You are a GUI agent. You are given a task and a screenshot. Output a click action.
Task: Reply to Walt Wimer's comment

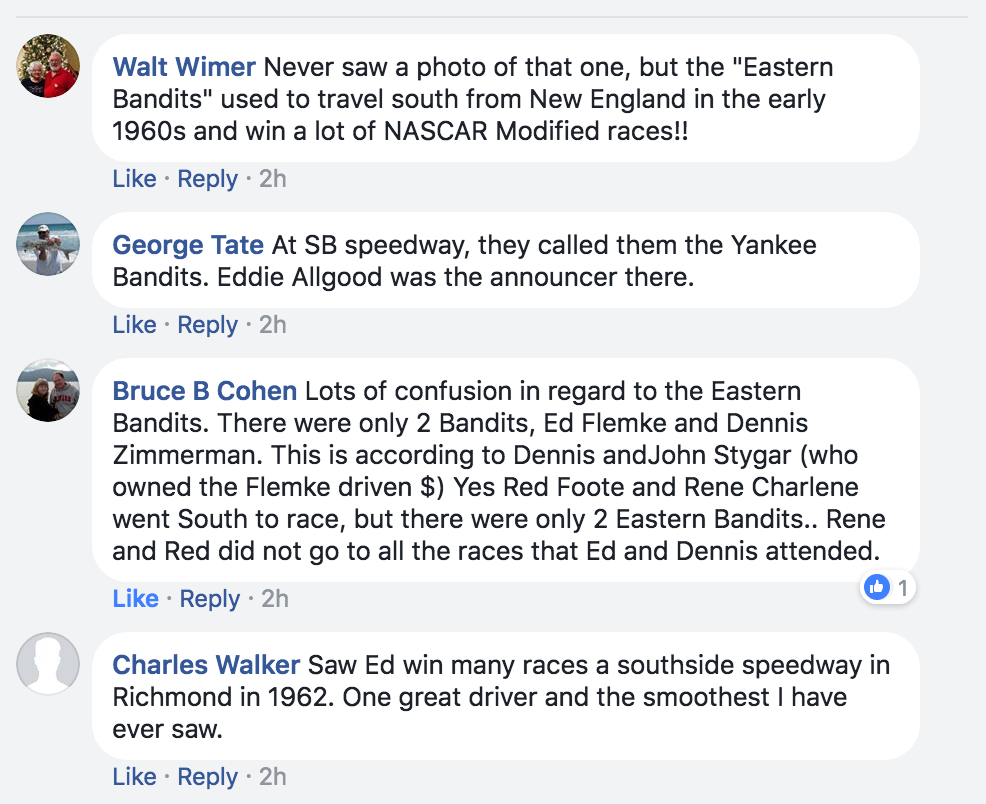pos(208,179)
